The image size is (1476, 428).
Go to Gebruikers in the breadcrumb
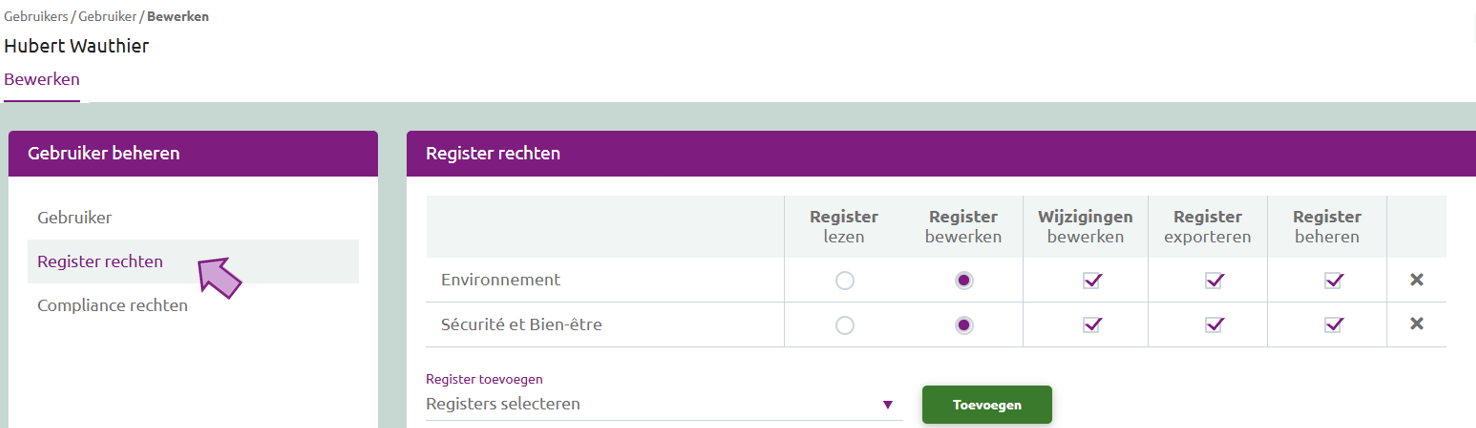point(36,17)
